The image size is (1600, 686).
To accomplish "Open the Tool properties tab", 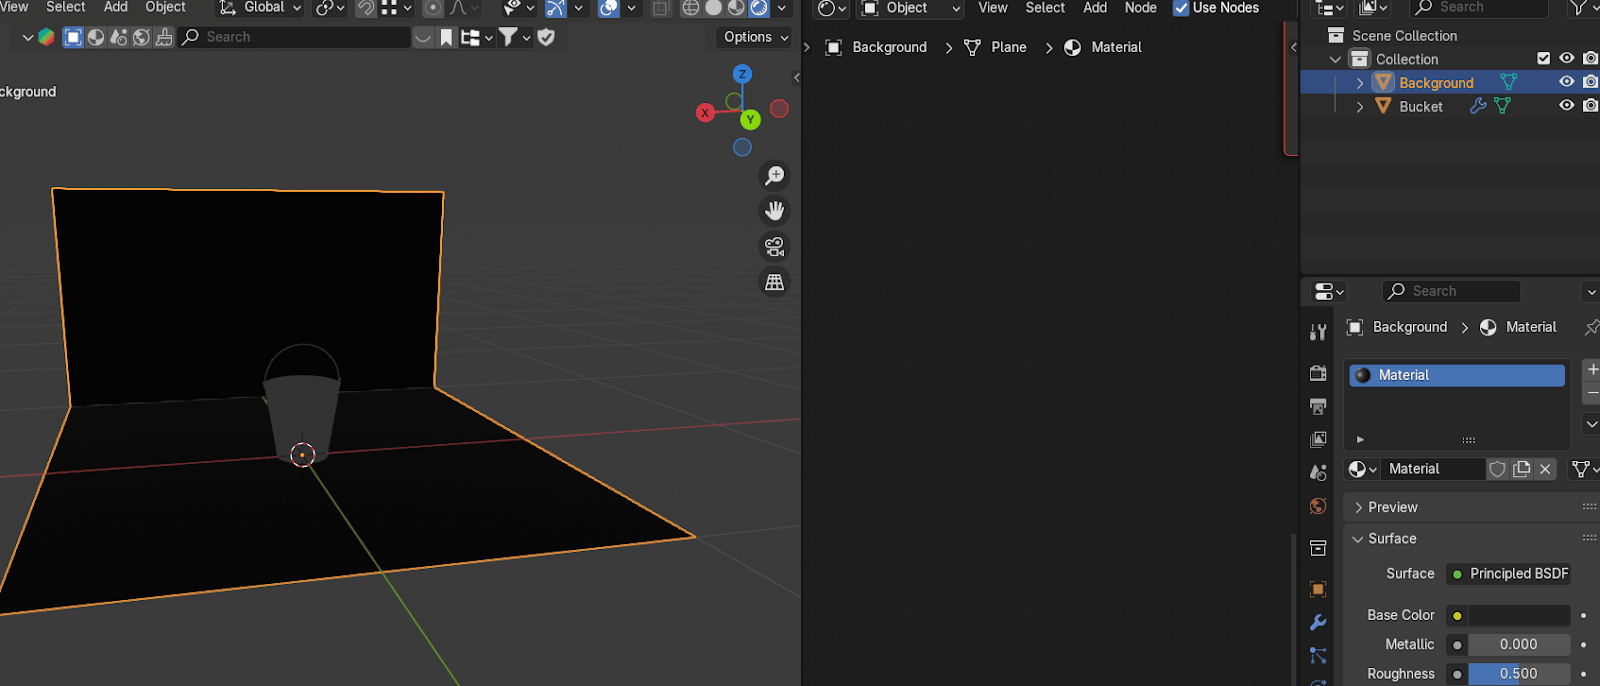I will tap(1318, 332).
